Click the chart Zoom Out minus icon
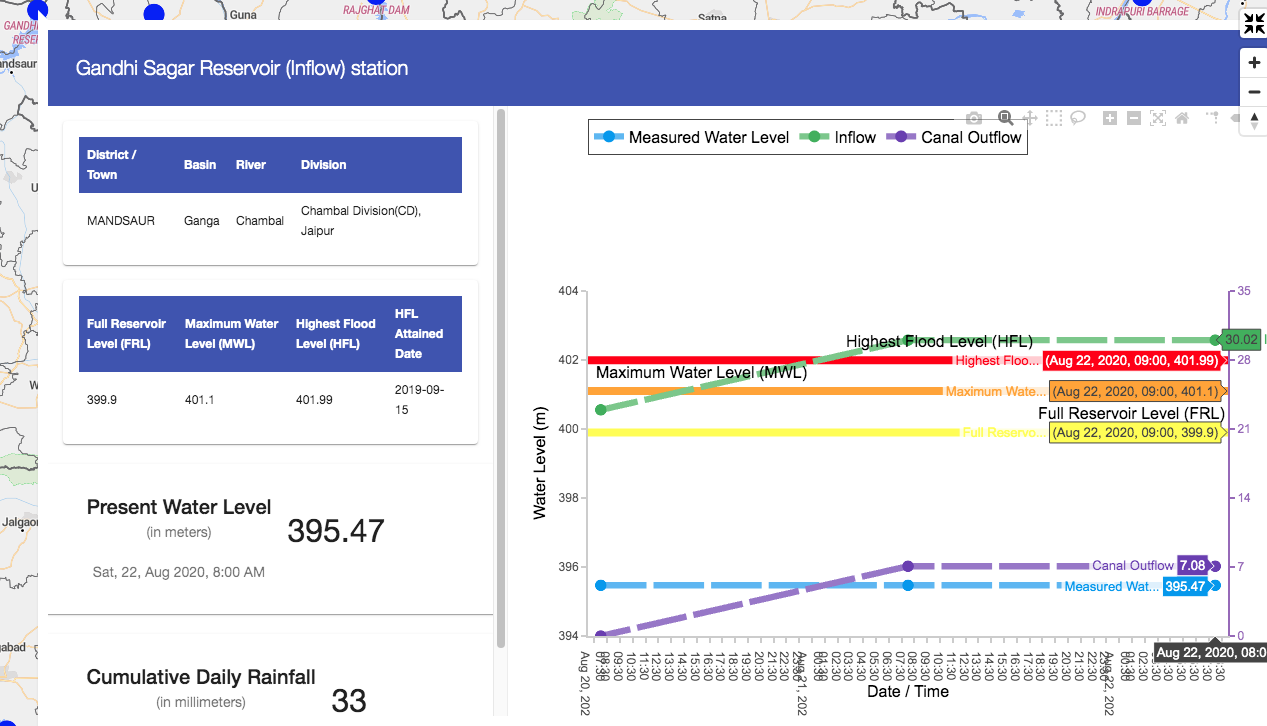 pyautogui.click(x=1134, y=118)
